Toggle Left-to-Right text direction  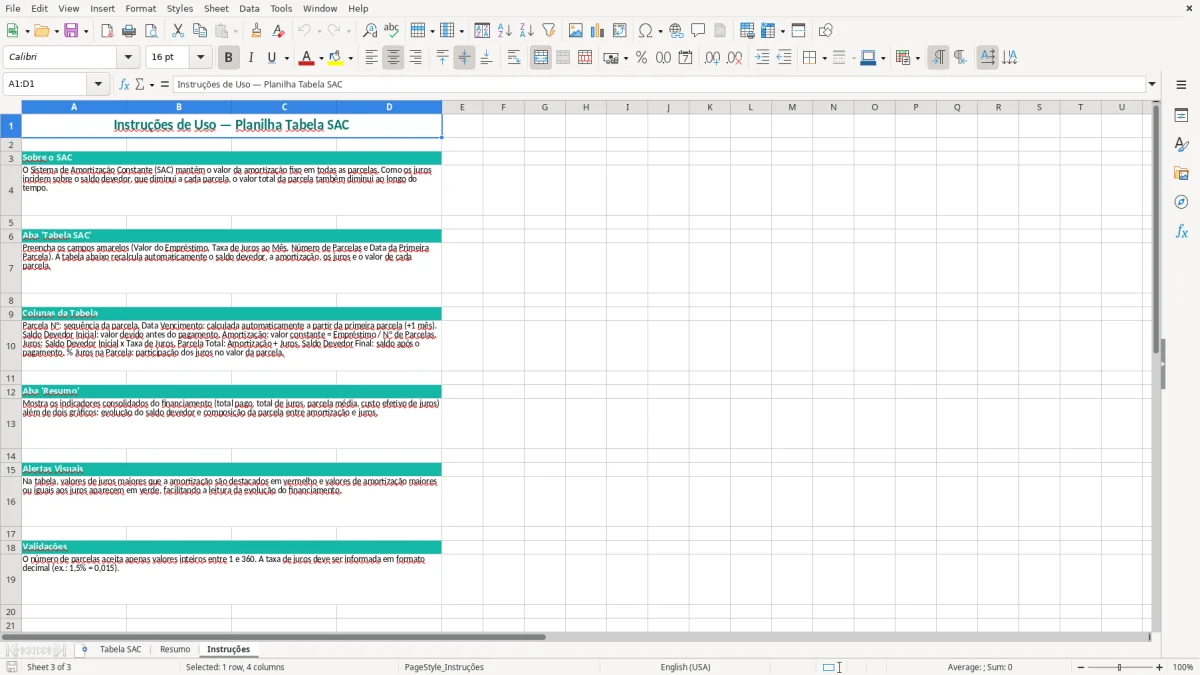[x=938, y=58]
